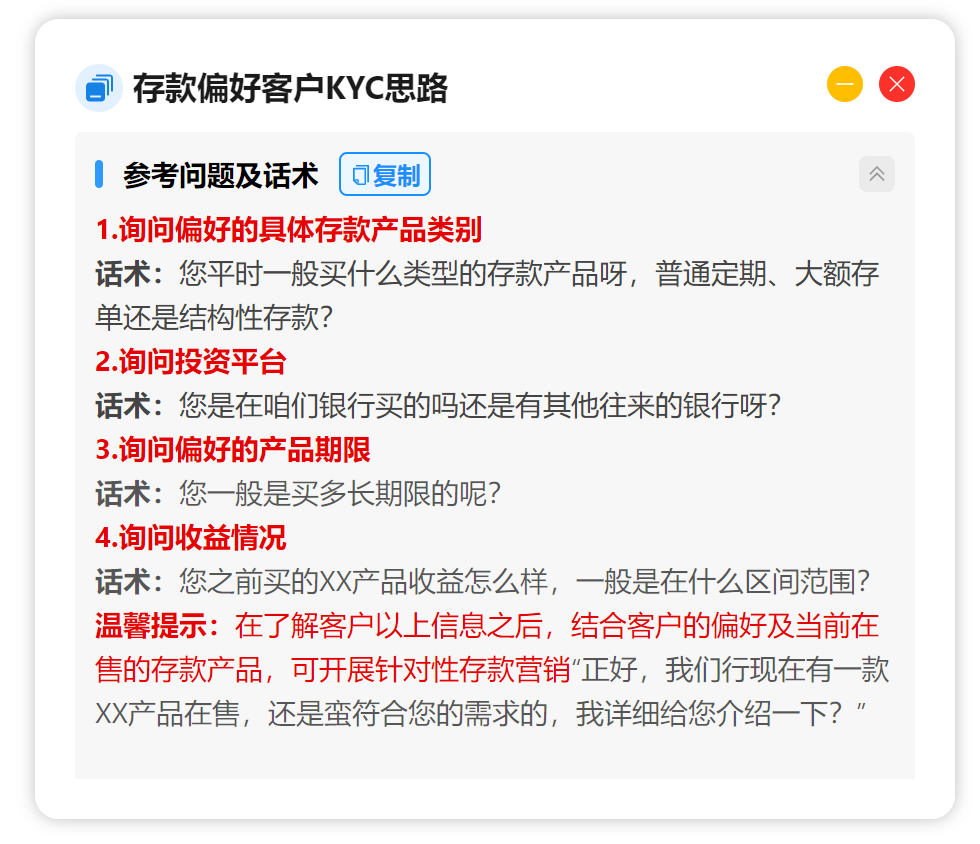The width and height of the screenshot is (980, 844).
Task: Click heading 3.询问偏好的产品期限
Action: (232, 450)
